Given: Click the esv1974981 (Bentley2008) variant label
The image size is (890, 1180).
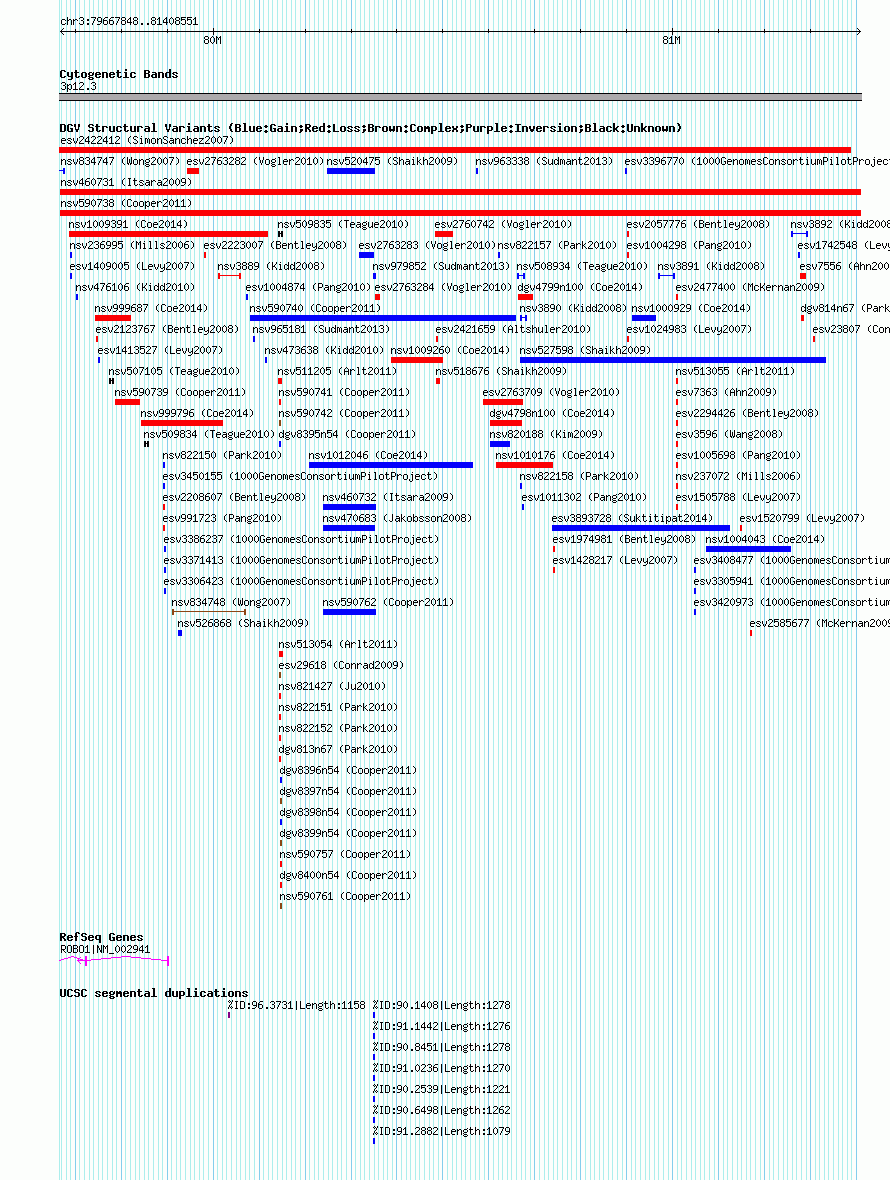Looking at the screenshot, I should [x=624, y=540].
